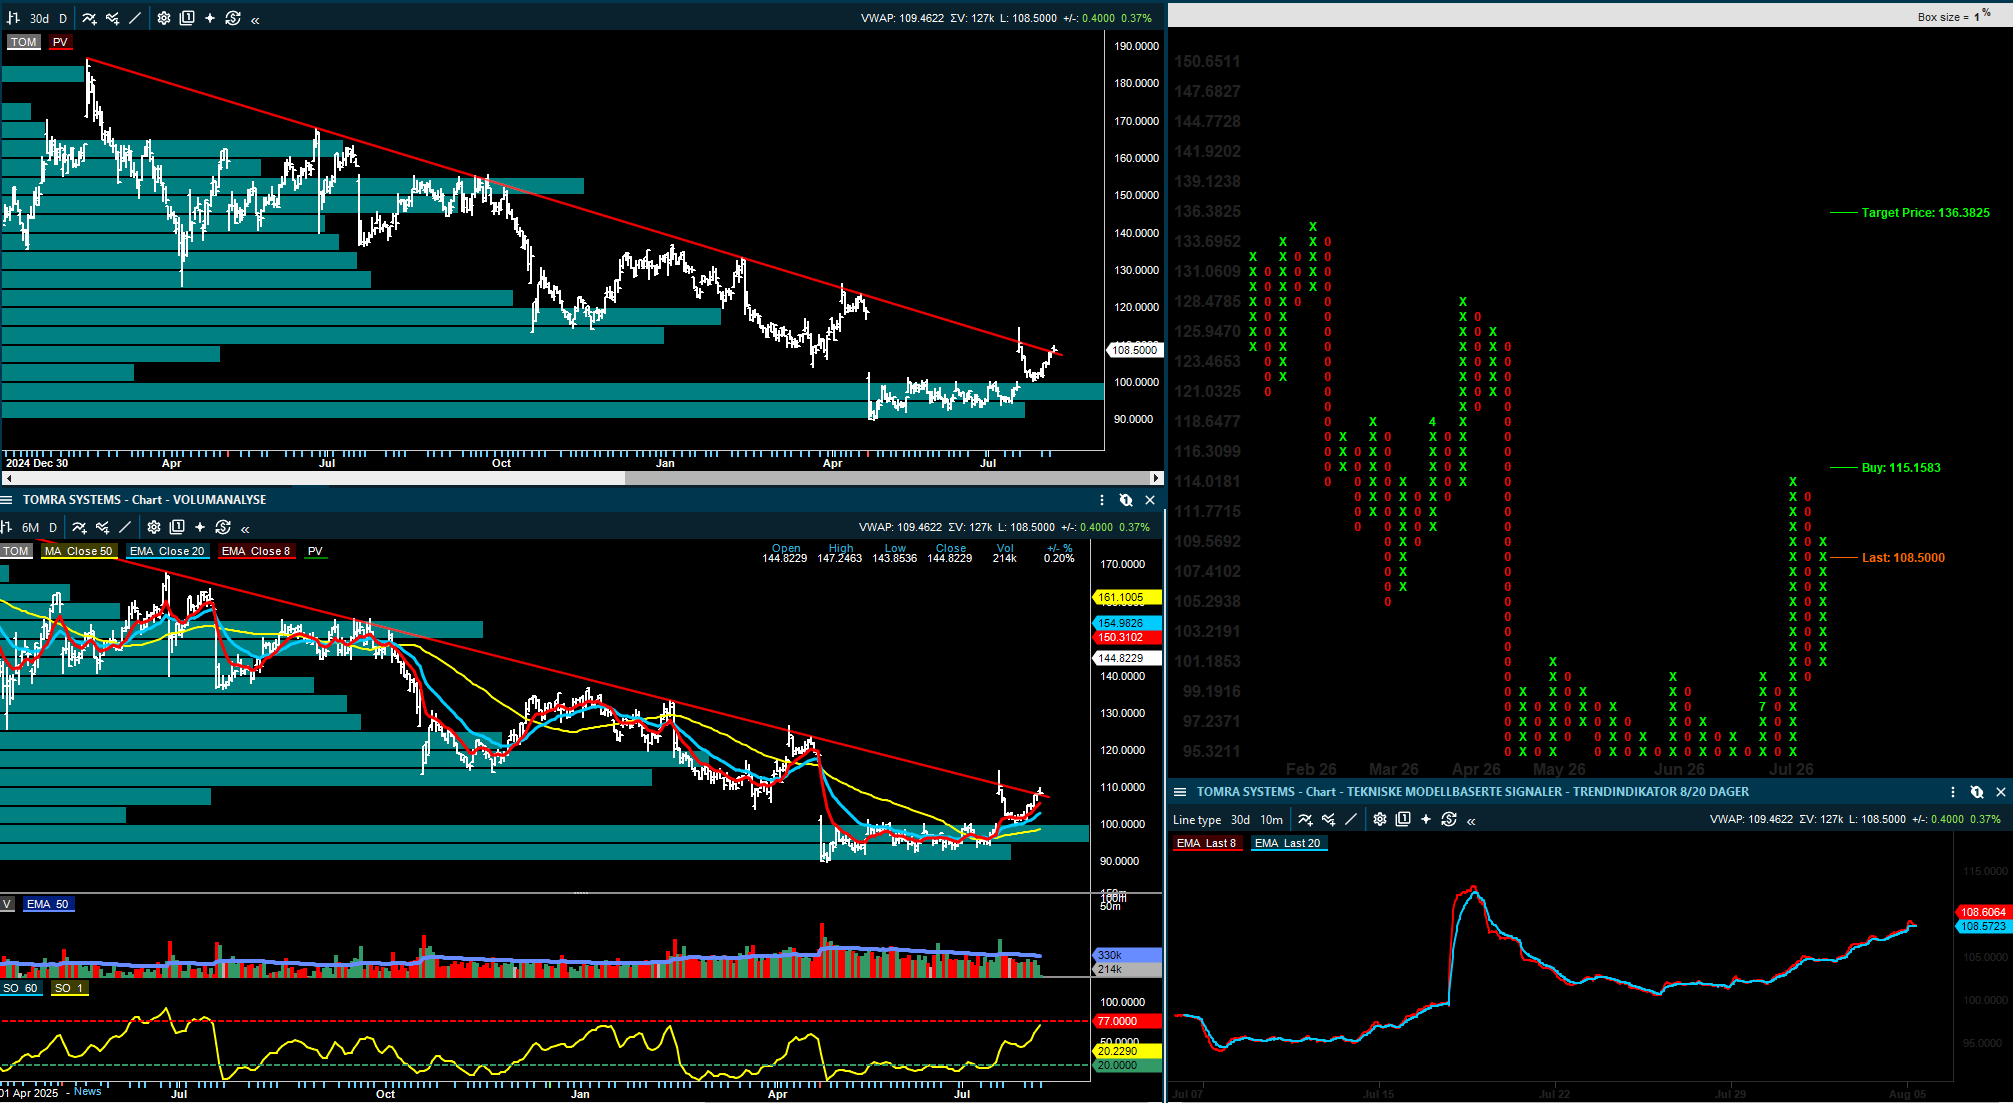Open settings gear in top chart toolbar
This screenshot has width=2013, height=1103.
(164, 18)
